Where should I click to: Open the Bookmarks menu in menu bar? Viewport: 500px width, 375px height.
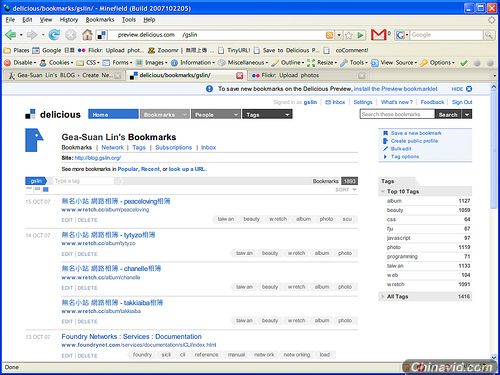tap(100, 20)
